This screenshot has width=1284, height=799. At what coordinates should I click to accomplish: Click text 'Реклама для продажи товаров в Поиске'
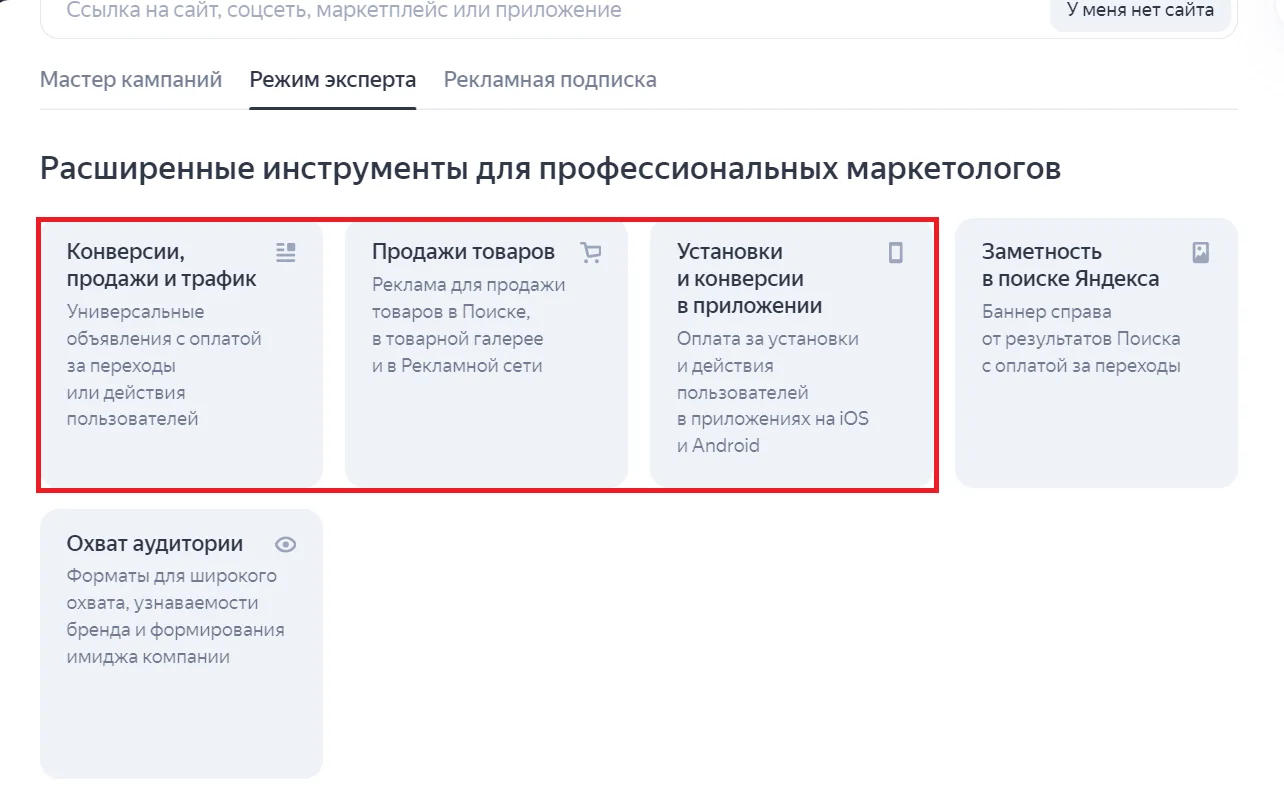[469, 298]
